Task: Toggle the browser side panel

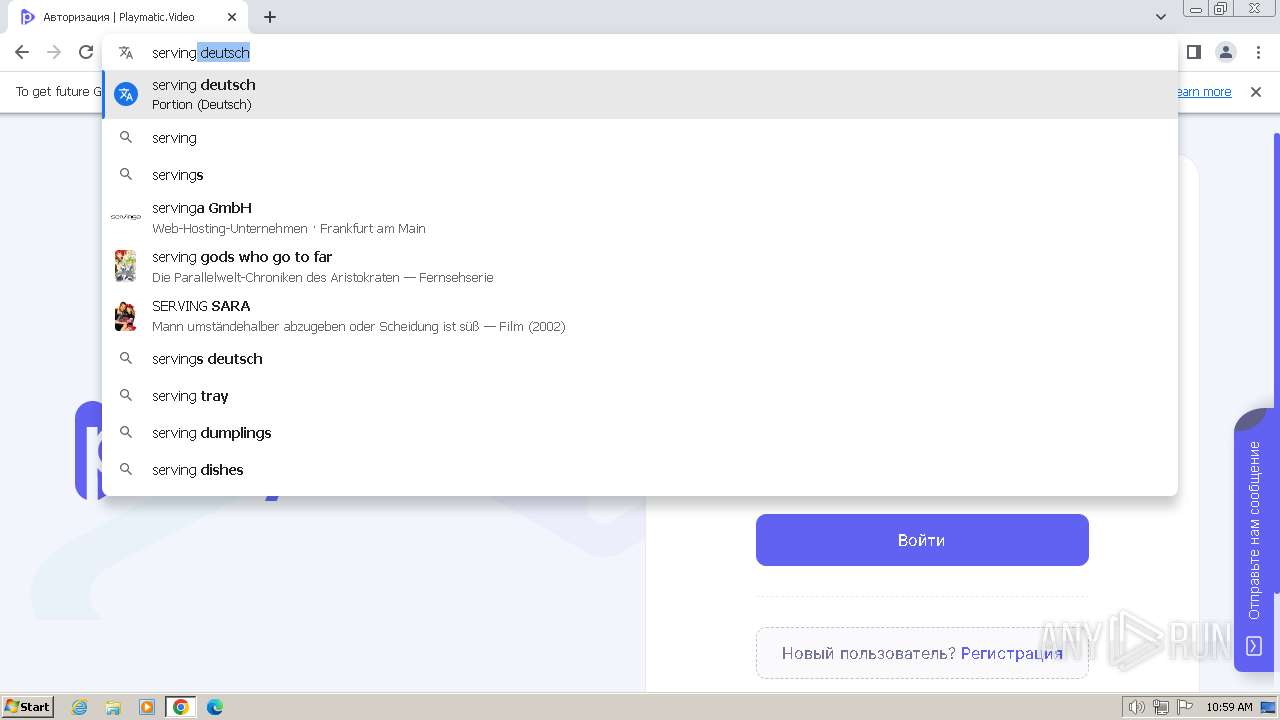Action: pos(1193,52)
